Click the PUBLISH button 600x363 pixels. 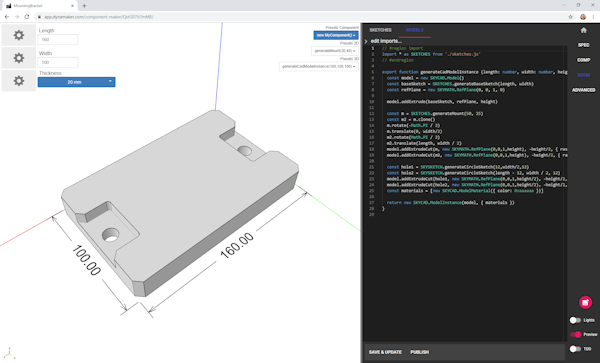coord(420,352)
